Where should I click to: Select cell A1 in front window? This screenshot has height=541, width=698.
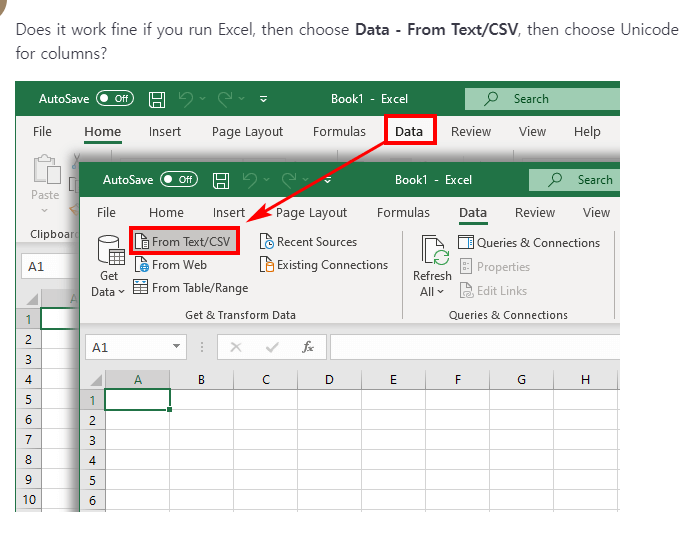(x=138, y=399)
